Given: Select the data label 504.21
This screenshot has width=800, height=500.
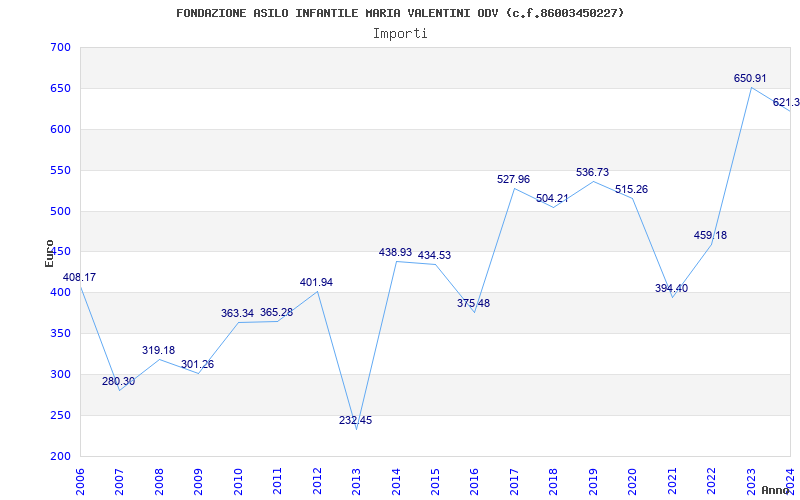Looking at the screenshot, I should click(552, 198).
